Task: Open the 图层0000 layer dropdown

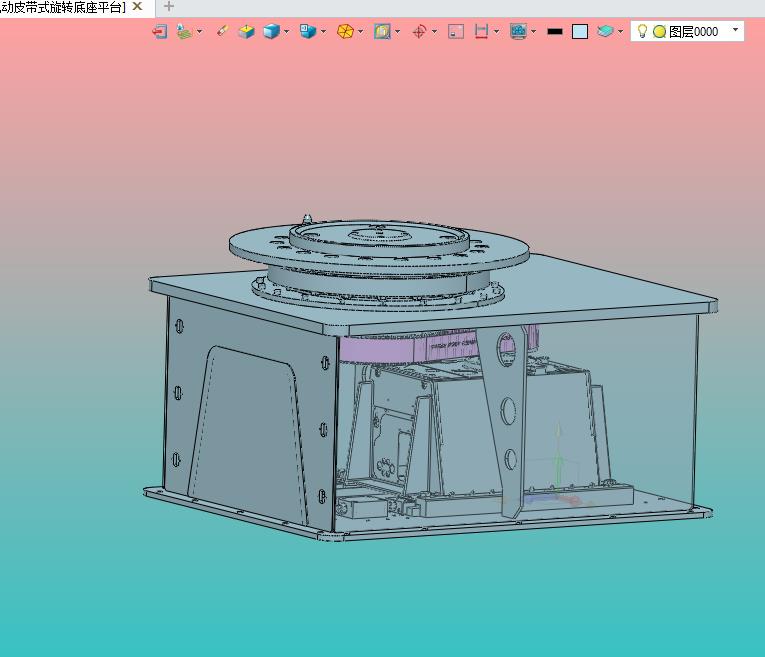Action: click(x=735, y=30)
